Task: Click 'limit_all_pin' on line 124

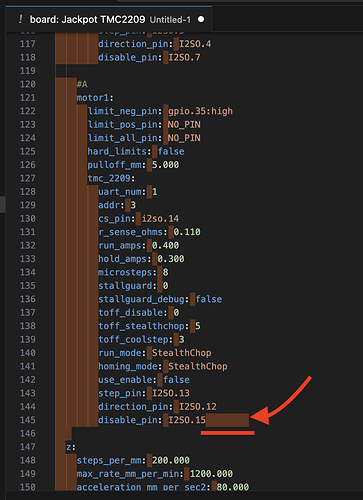Action: coord(122,138)
